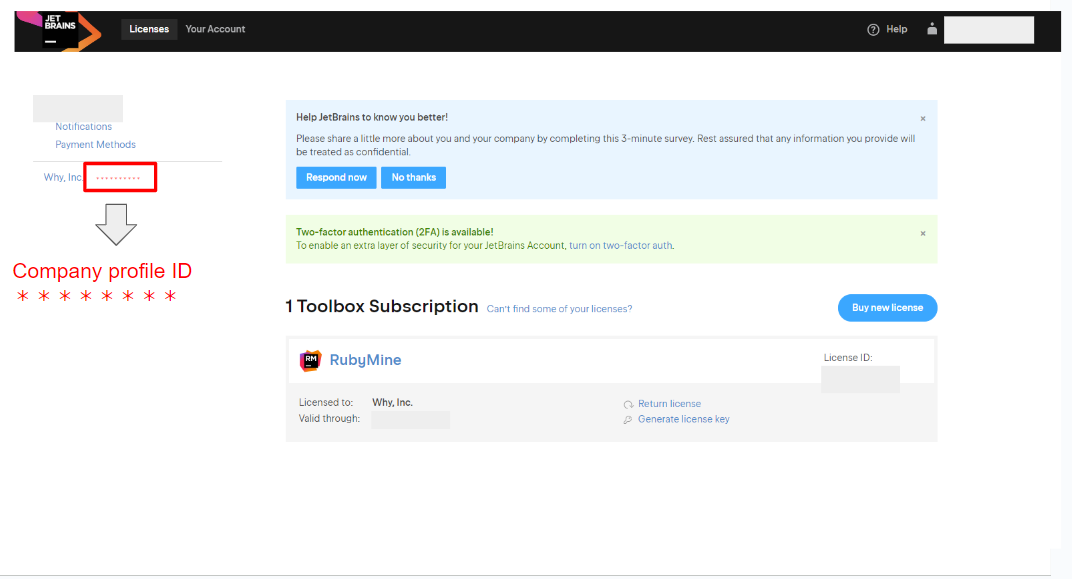This screenshot has height=579, width=1072.
Task: Click the account name field in header
Action: point(989,30)
